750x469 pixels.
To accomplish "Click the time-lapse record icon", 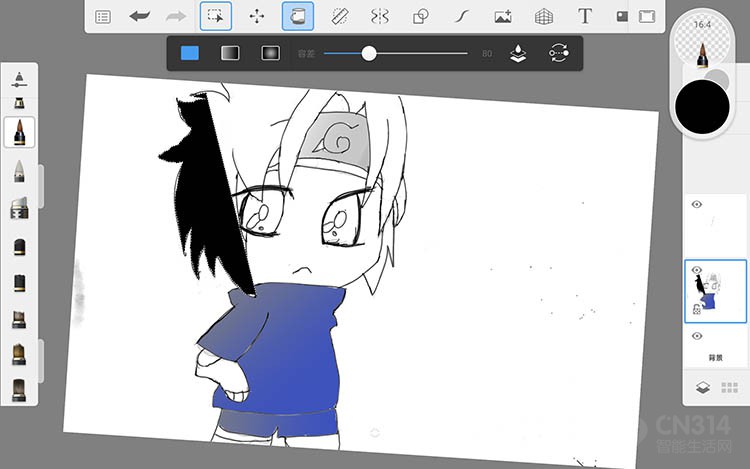I will (x=622, y=17).
